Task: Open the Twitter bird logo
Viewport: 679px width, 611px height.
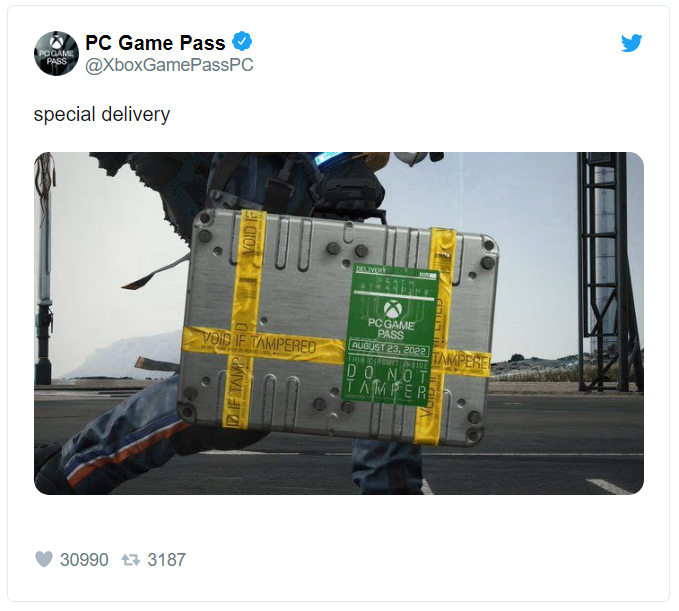Action: pos(631,43)
